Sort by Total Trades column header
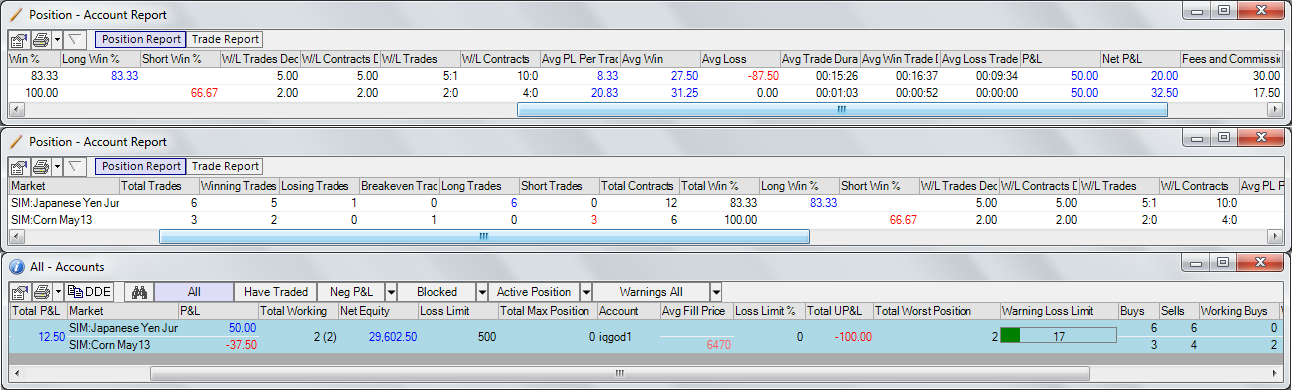The height and width of the screenshot is (391, 1292). click(160, 186)
